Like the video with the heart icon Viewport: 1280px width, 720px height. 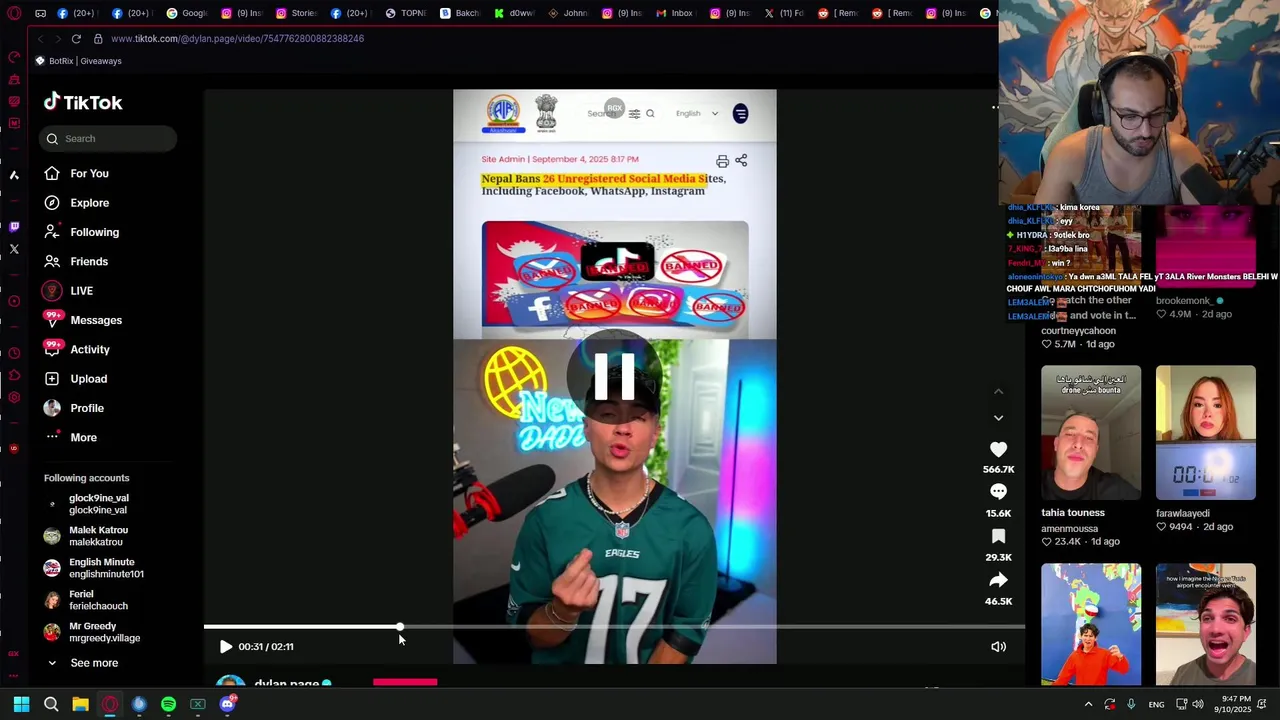click(x=998, y=450)
